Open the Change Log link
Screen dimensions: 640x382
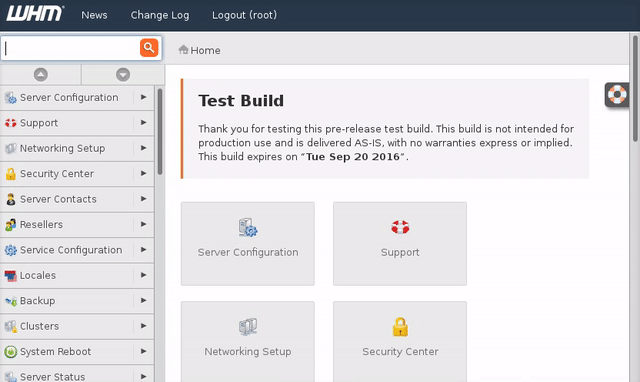point(160,15)
